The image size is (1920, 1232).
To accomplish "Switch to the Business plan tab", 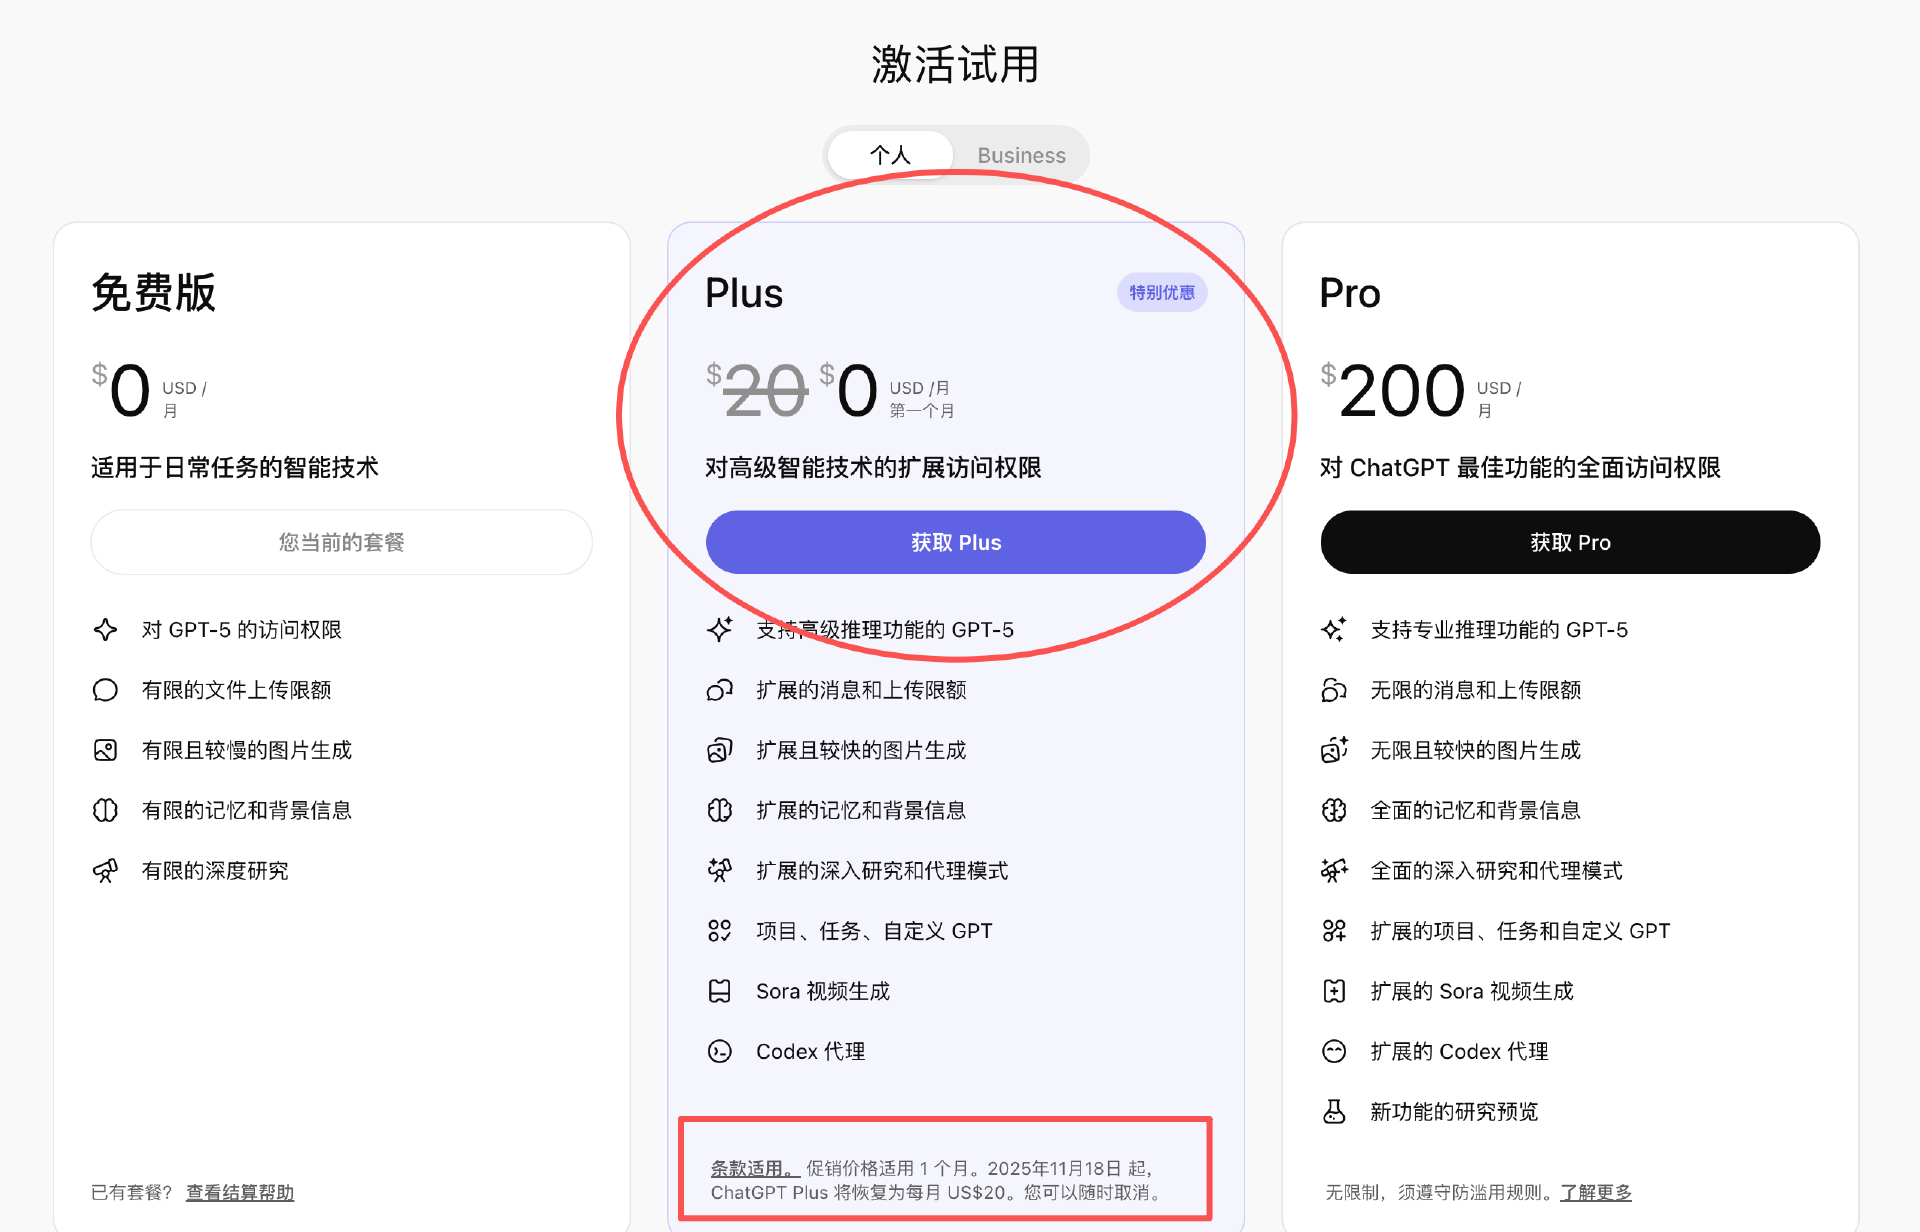I will tap(1020, 155).
